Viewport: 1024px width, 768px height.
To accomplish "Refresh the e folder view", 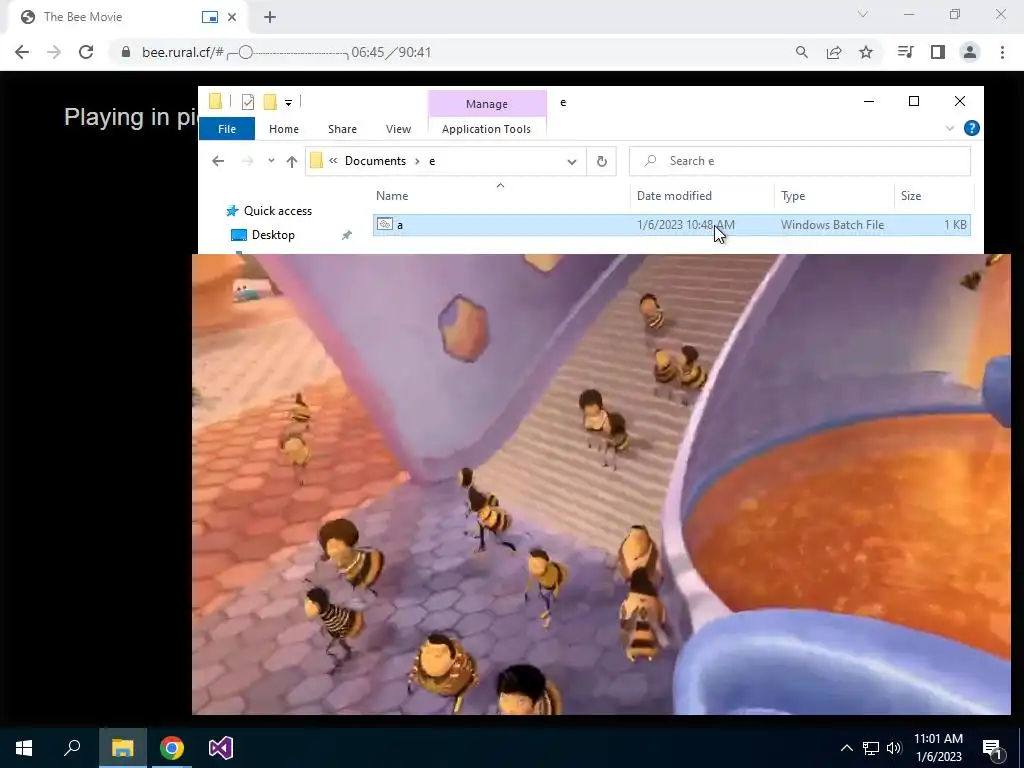I will coord(601,161).
